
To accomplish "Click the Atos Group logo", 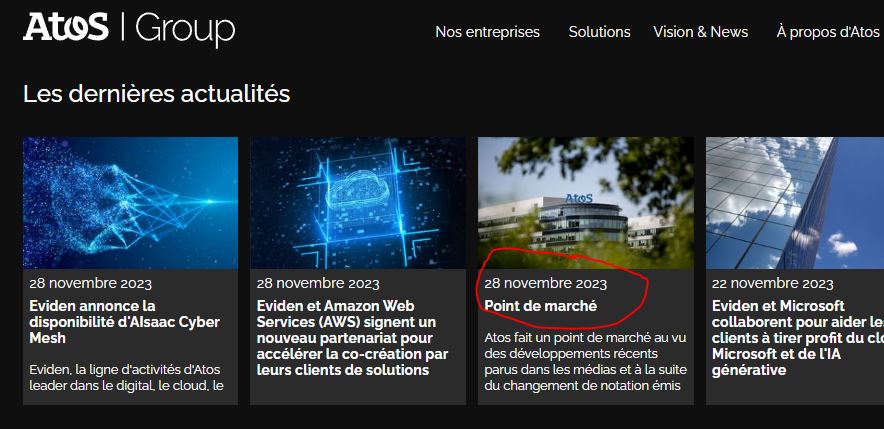I will 129,28.
